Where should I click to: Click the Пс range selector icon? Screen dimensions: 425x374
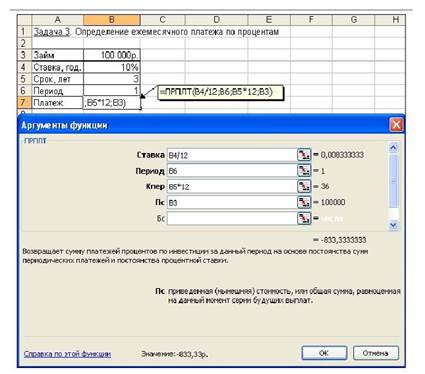tap(304, 202)
